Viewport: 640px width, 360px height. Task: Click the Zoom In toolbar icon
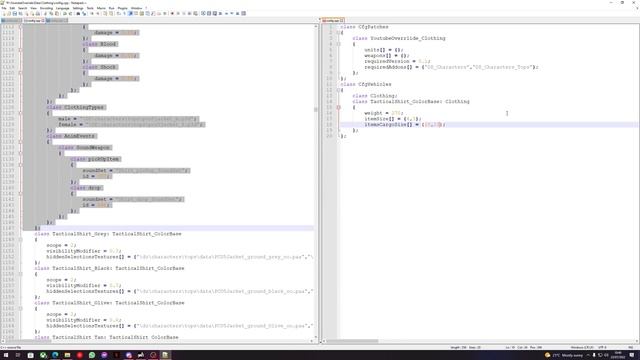point(92,13)
